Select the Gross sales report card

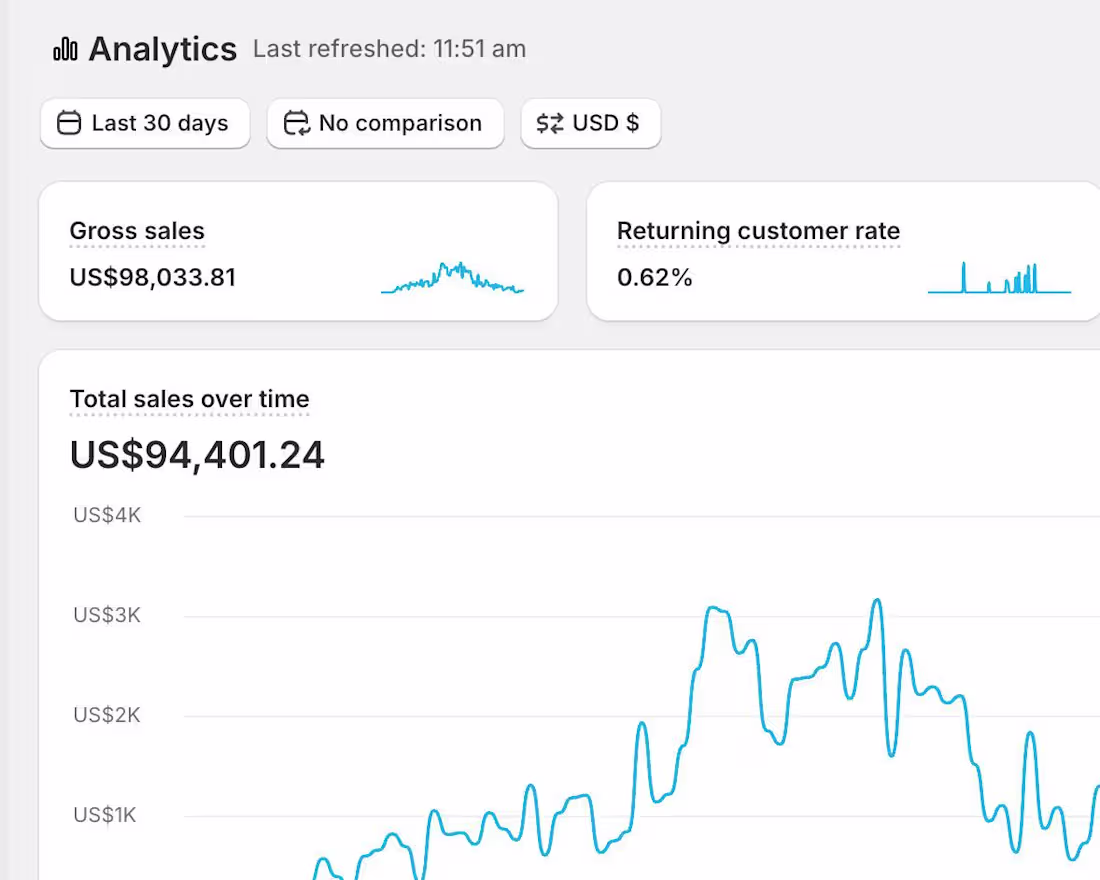tap(298, 250)
